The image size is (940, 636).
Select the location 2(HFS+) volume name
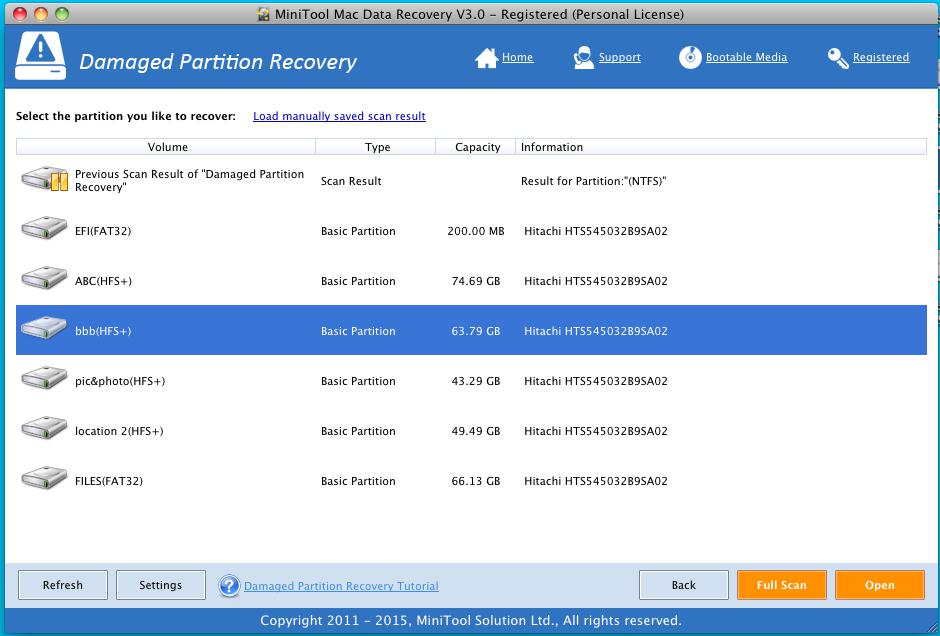[x=119, y=431]
